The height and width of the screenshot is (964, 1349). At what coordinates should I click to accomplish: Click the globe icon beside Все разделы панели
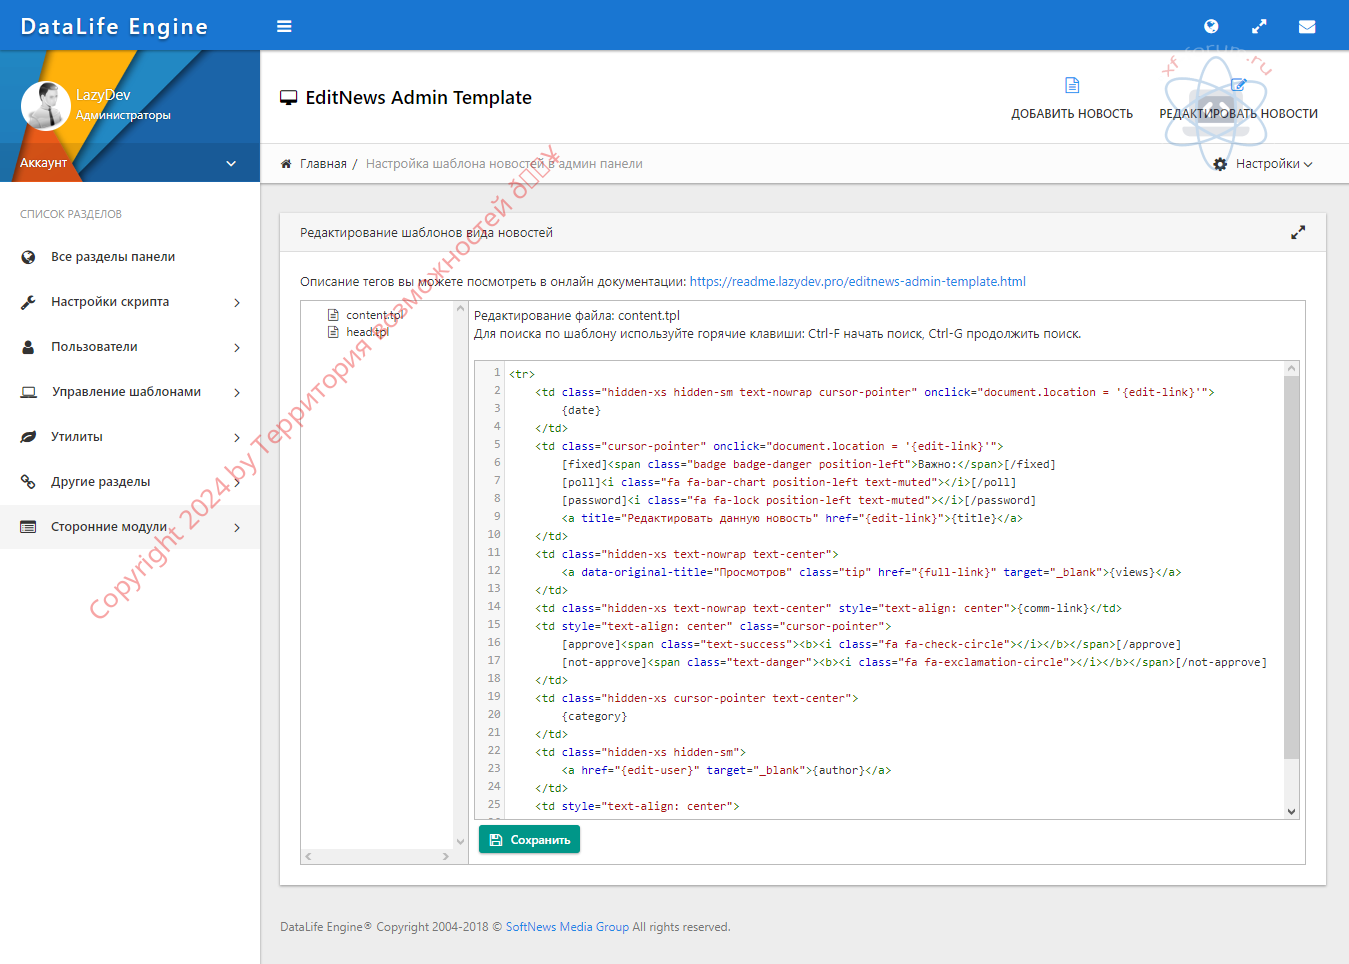(28, 257)
